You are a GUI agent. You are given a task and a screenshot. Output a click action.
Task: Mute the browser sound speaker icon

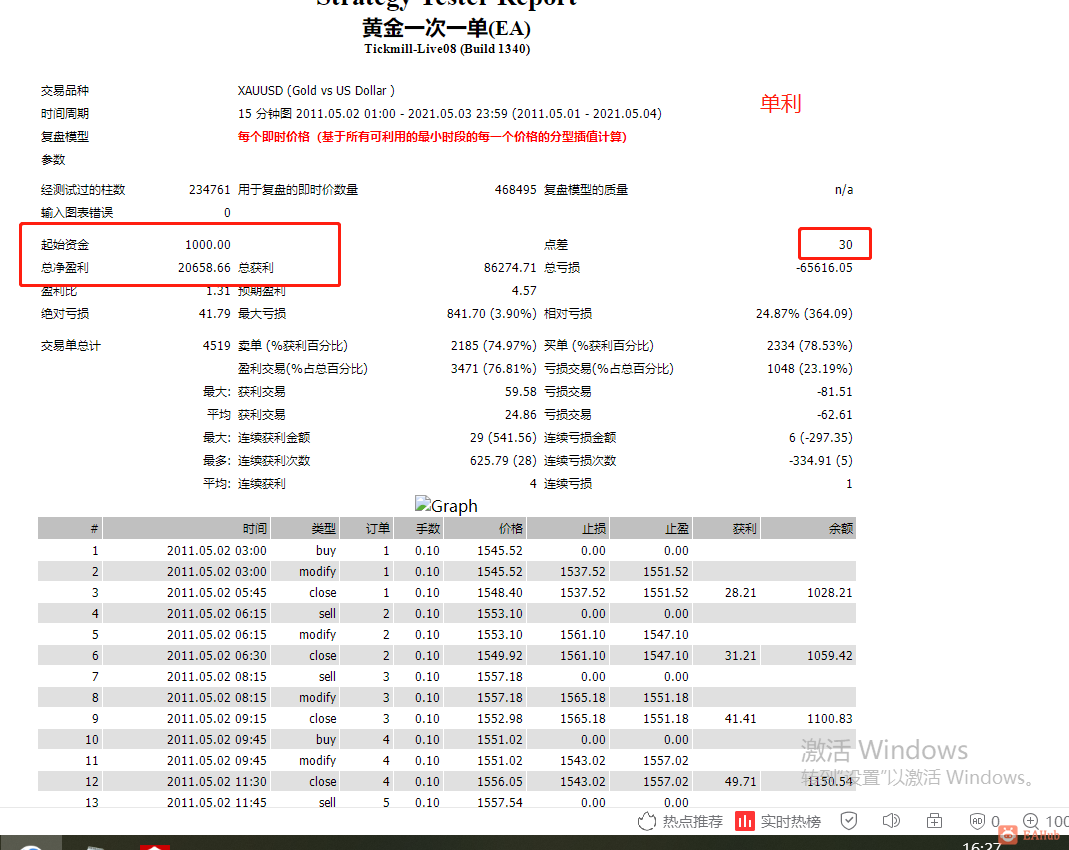[891, 821]
